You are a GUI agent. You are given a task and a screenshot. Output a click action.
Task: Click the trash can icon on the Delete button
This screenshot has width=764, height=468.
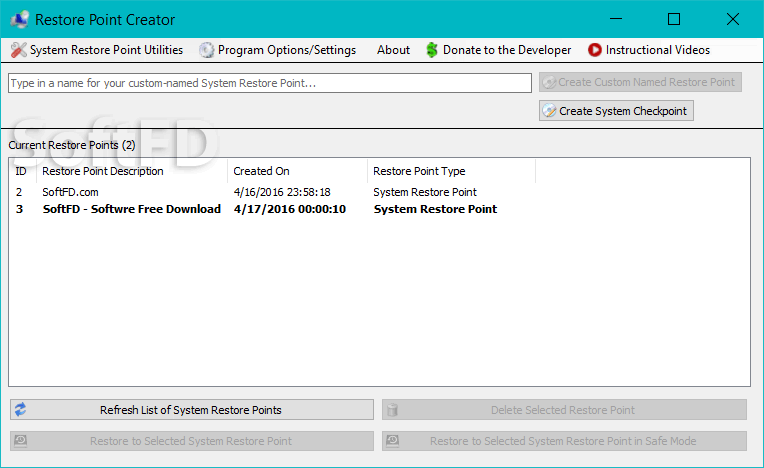[x=392, y=410]
